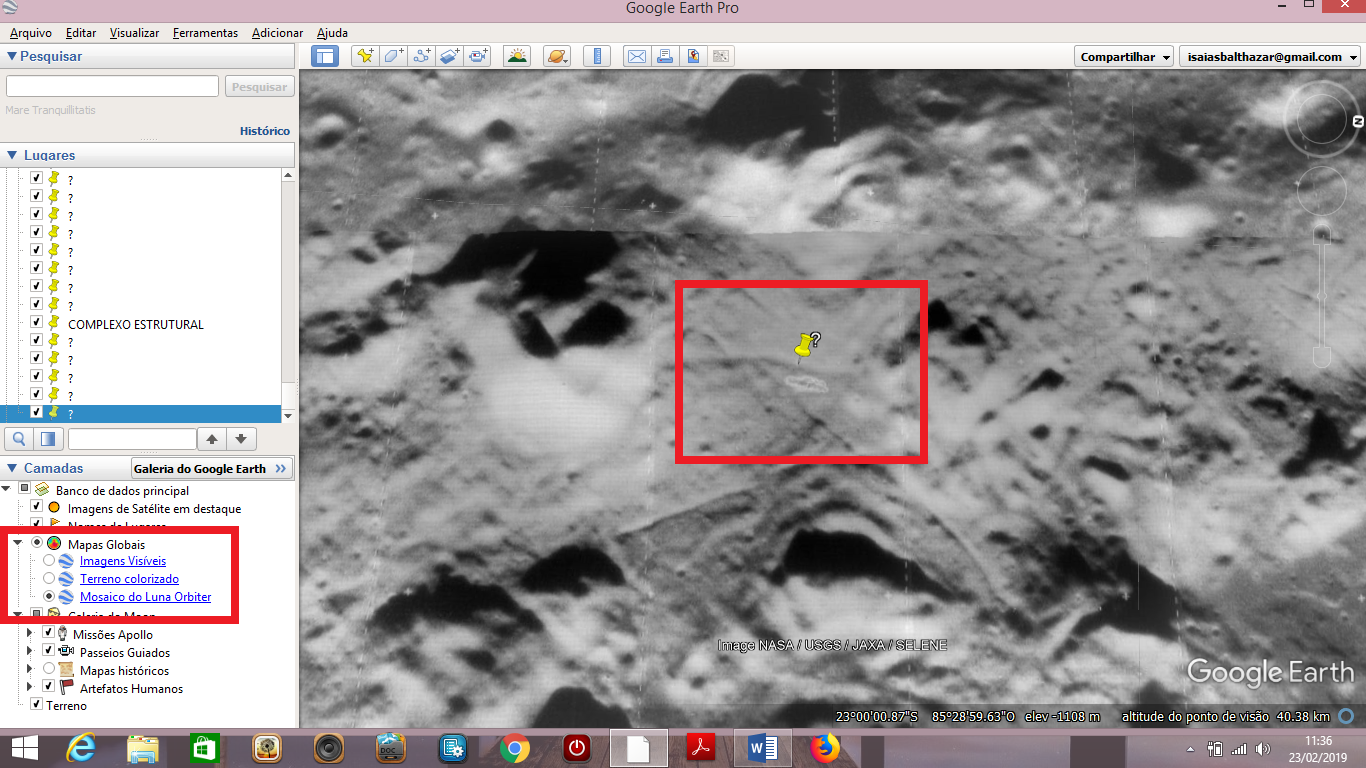Open the Visualizar menu

135,33
